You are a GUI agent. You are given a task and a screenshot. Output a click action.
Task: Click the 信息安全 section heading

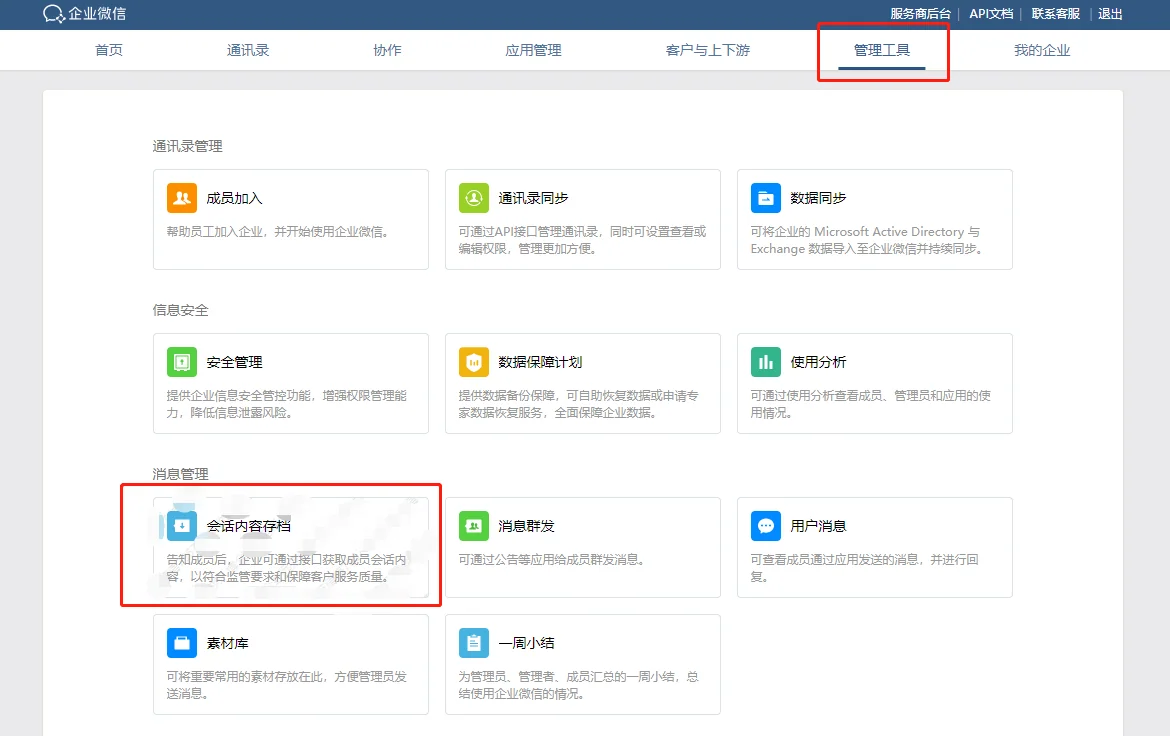pyautogui.click(x=181, y=310)
